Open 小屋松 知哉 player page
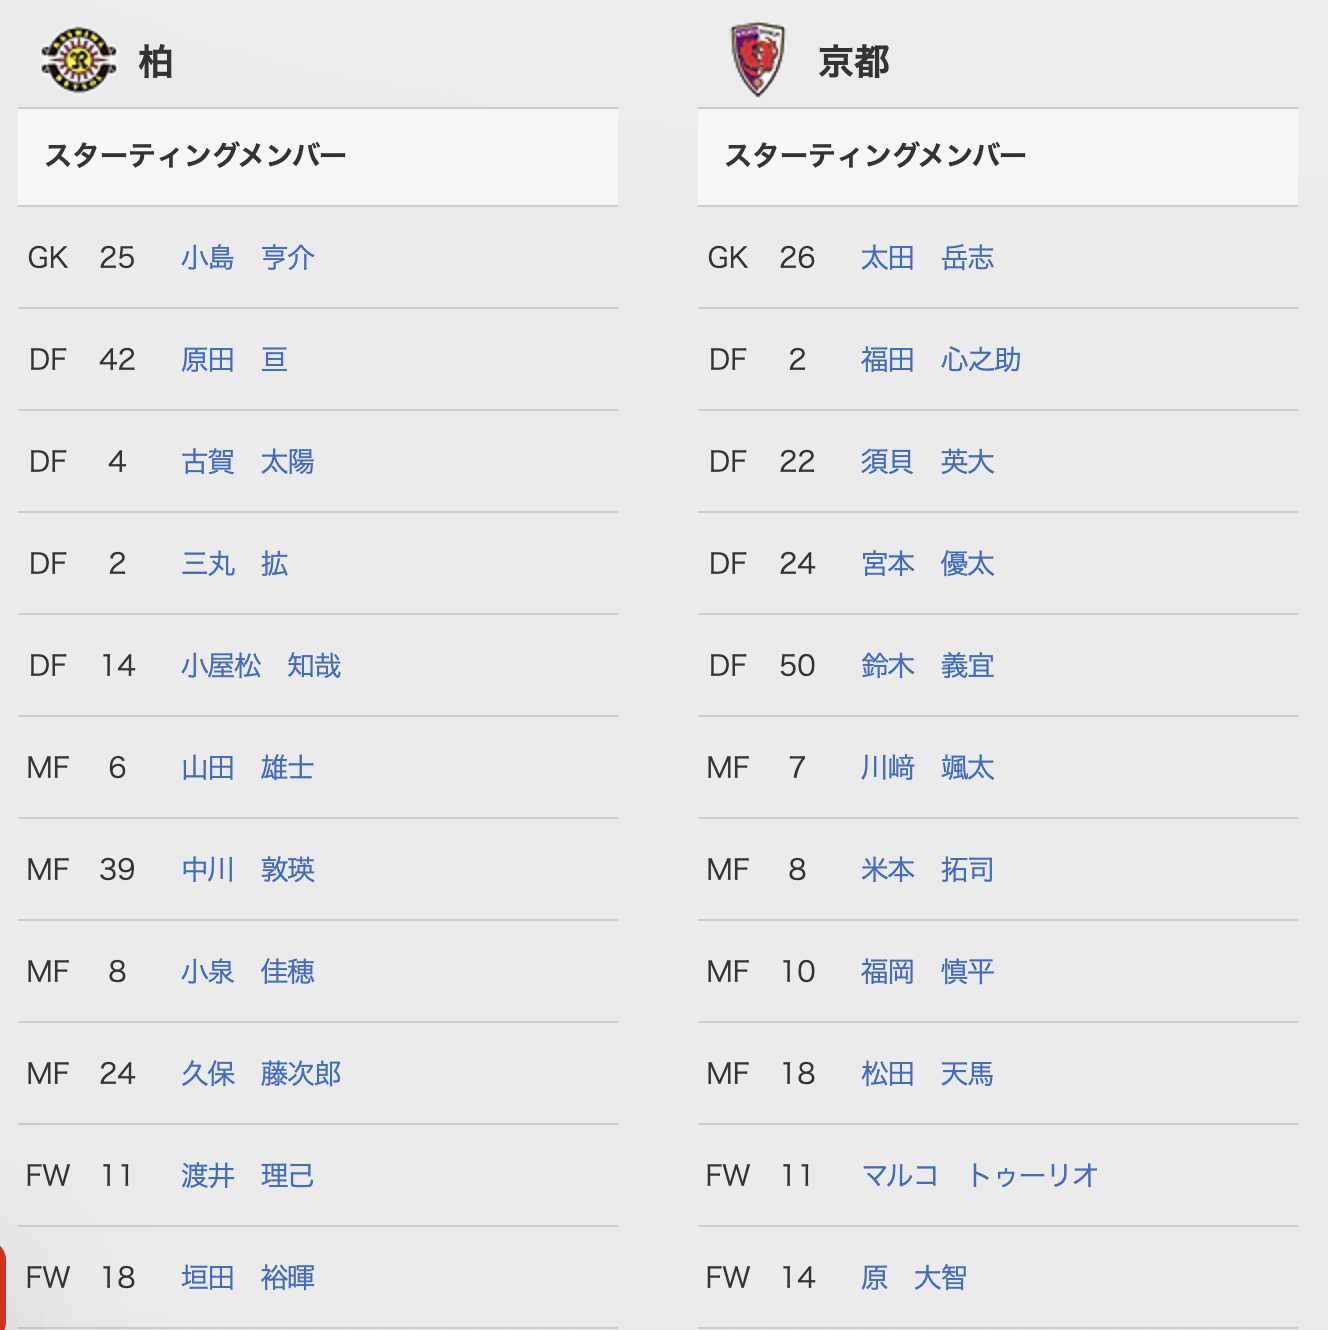This screenshot has height=1330, width=1328. [261, 666]
